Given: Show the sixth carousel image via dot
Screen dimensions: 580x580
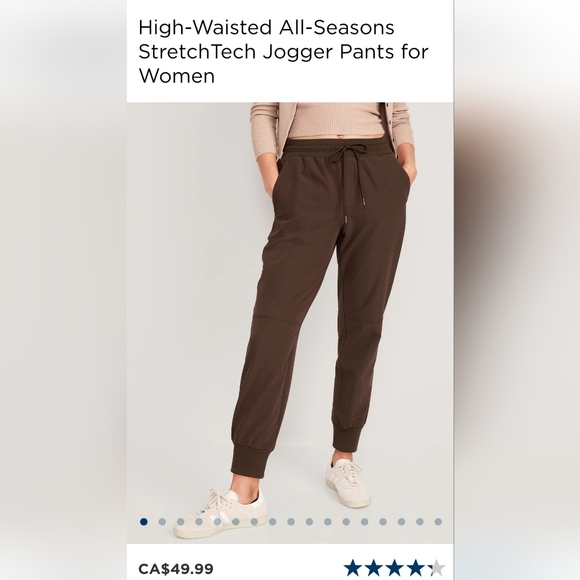Looking at the screenshot, I should (x=236, y=522).
